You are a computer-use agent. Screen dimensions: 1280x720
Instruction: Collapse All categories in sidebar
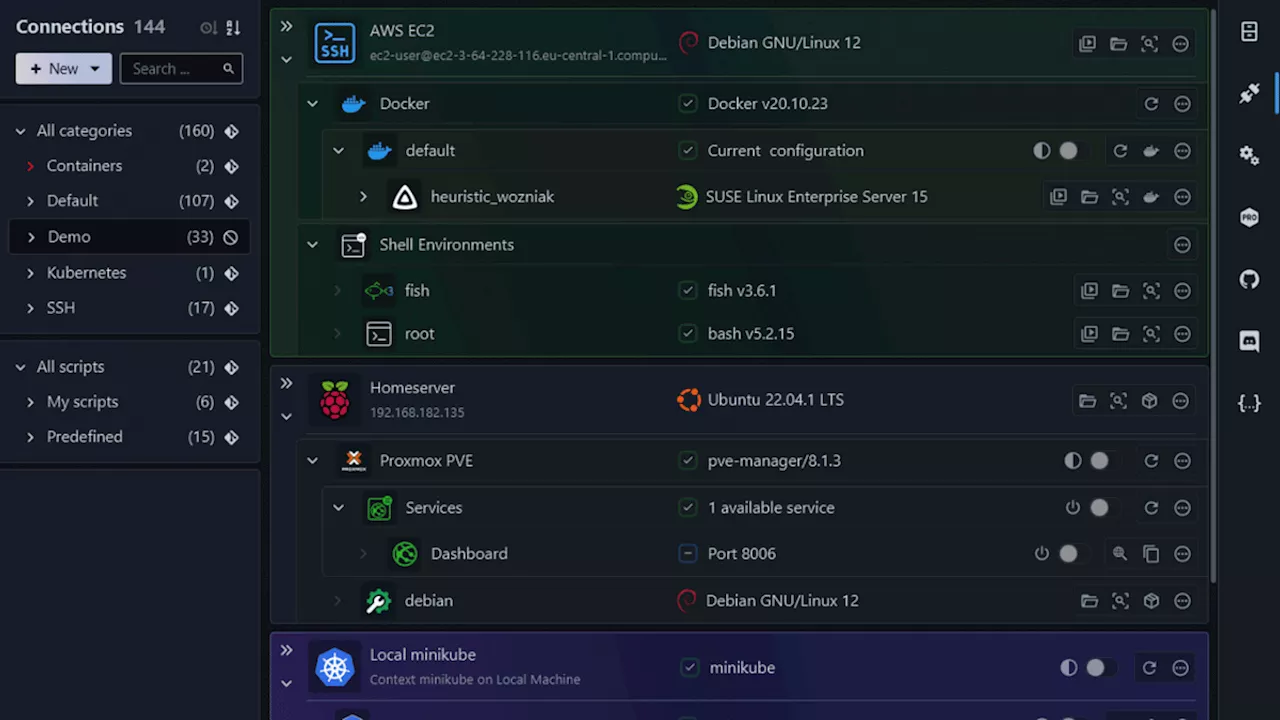pos(20,131)
